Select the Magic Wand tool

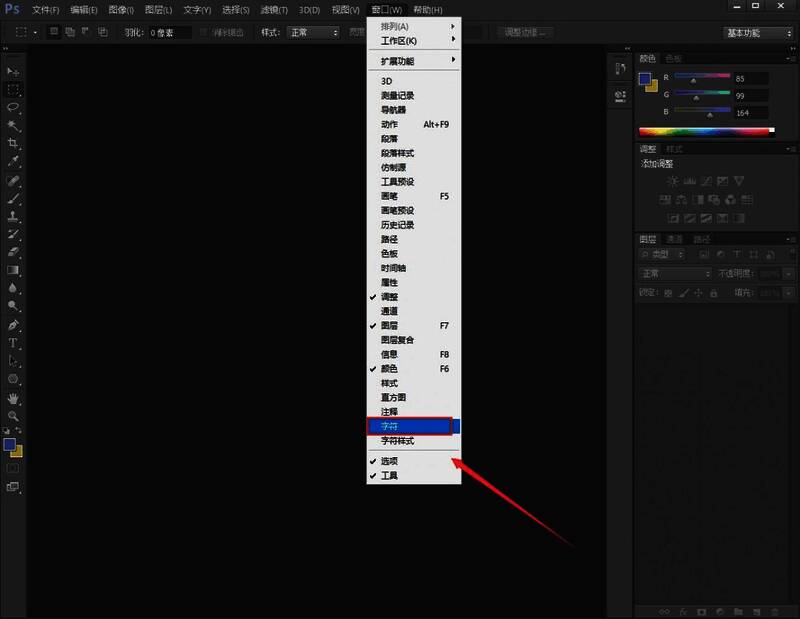(14, 125)
